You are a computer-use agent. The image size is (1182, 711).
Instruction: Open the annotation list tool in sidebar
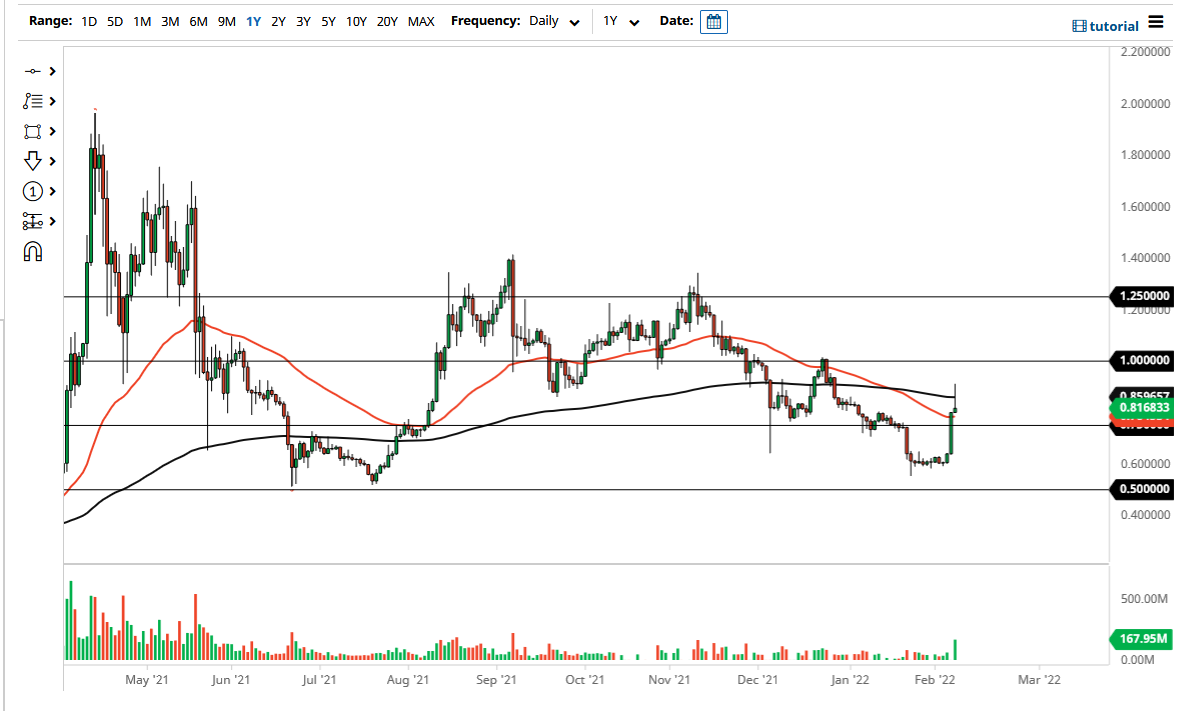click(x=31, y=101)
